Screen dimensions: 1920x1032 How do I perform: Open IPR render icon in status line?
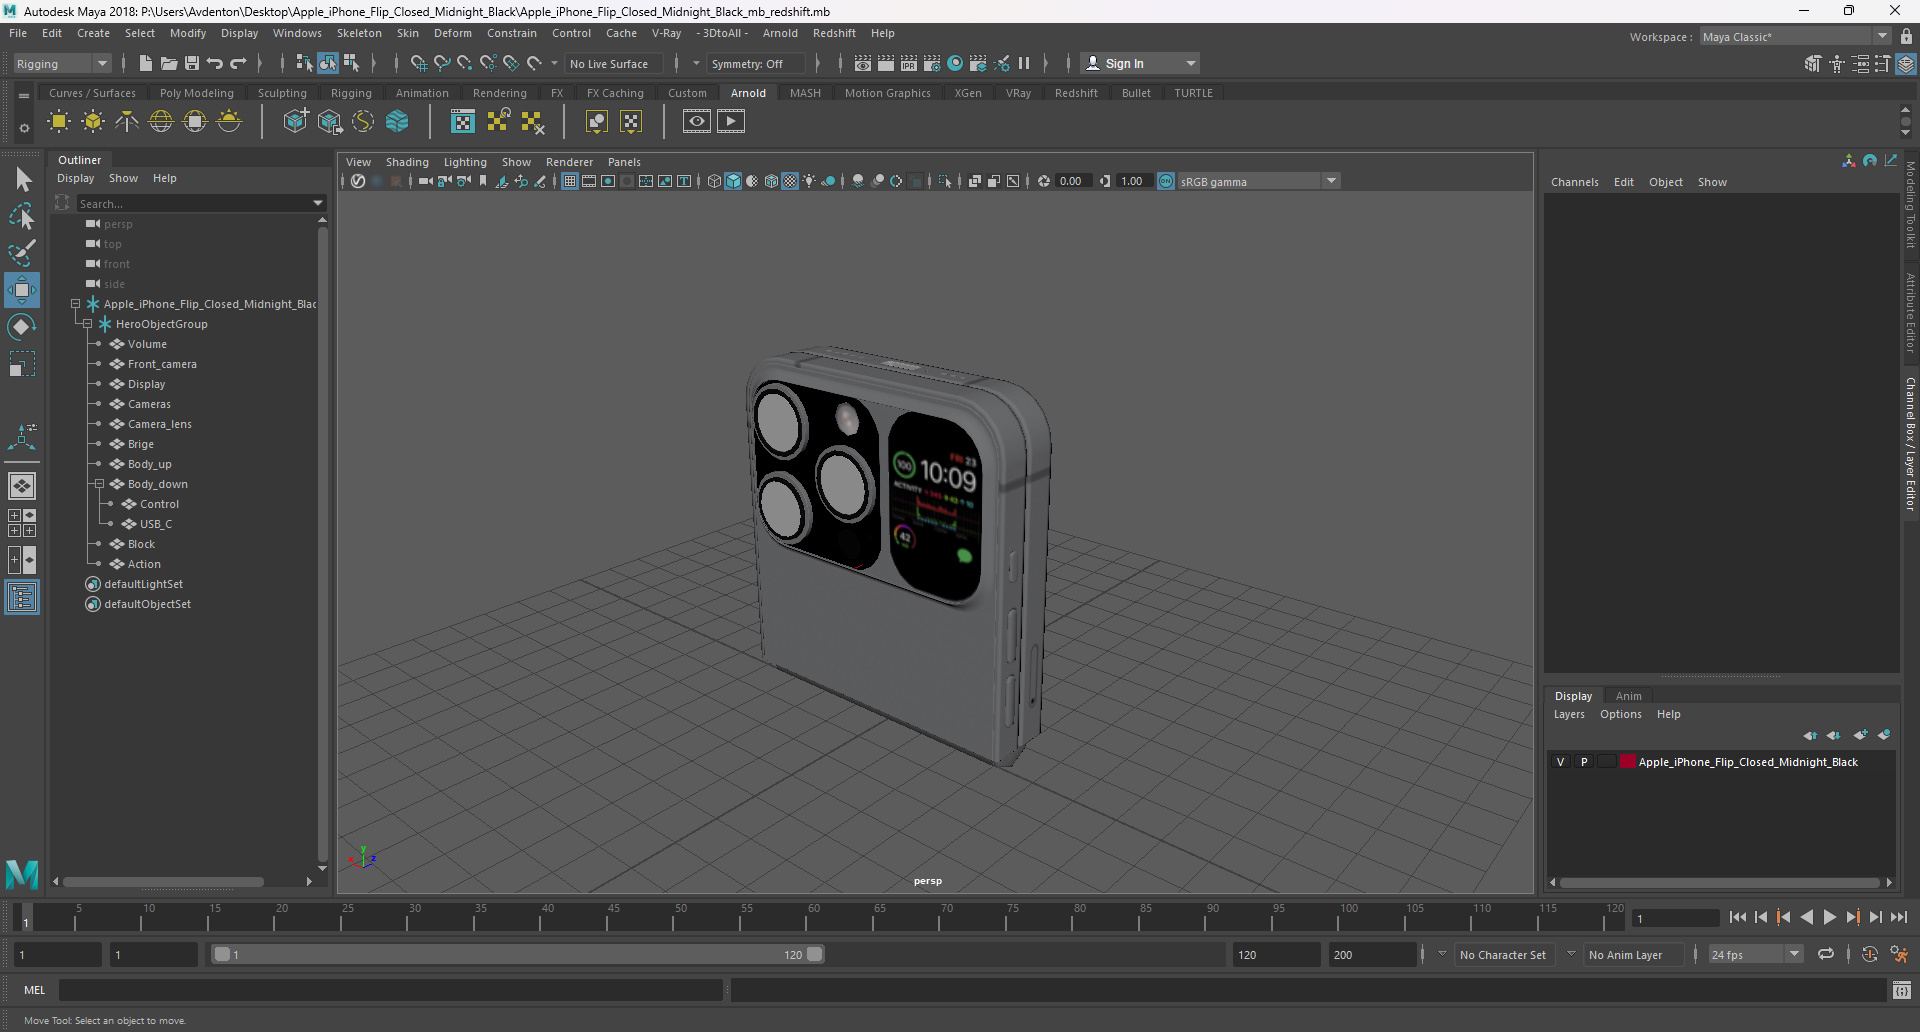click(909, 63)
